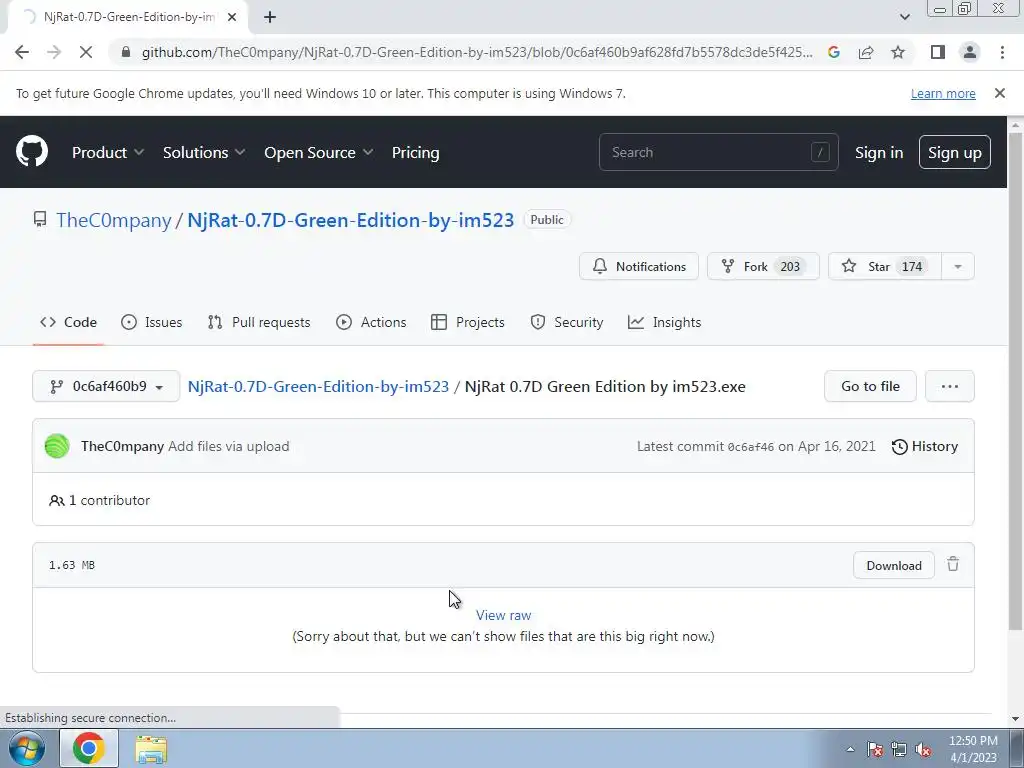Open the Windows Start menu
Screen dimensions: 1024x768
(26, 748)
